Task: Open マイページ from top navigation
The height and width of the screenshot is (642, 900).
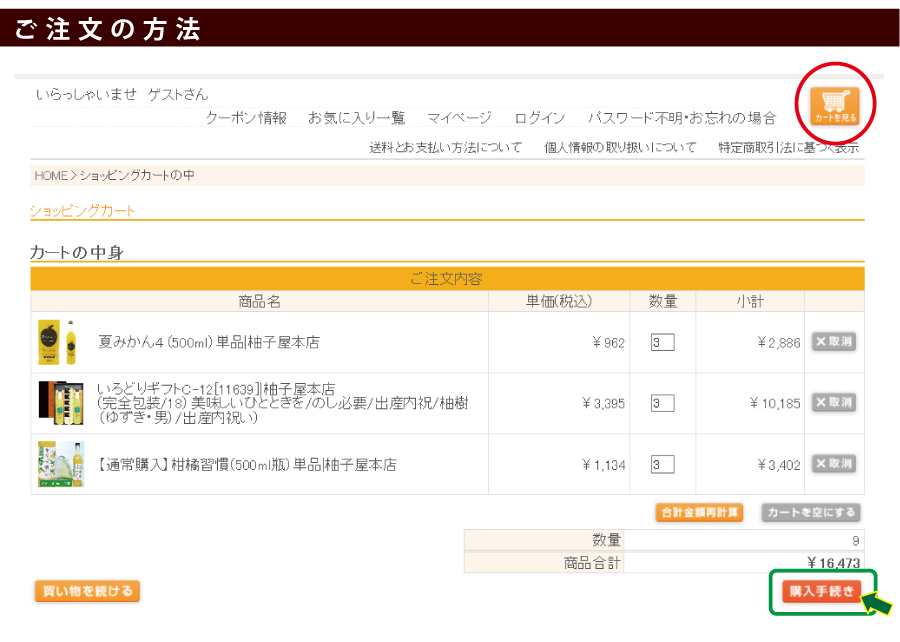Action: (459, 118)
